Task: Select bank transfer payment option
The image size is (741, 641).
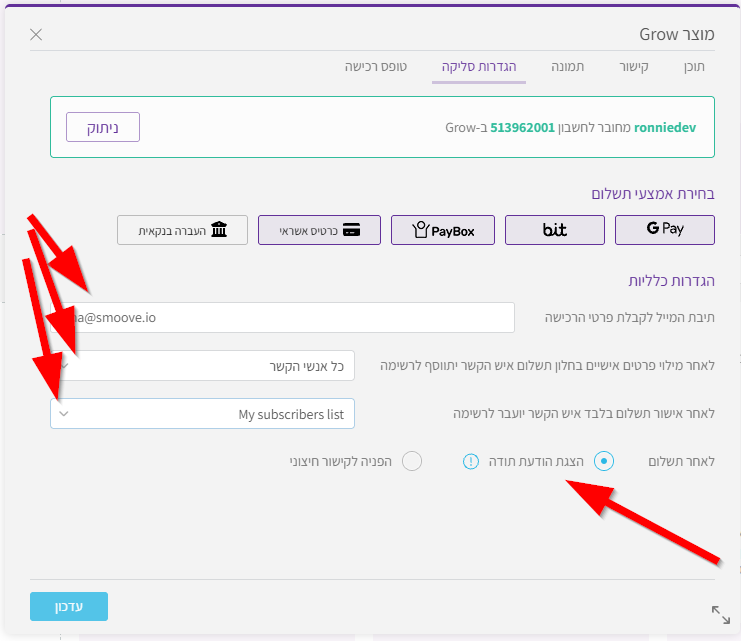Action: 182,230
